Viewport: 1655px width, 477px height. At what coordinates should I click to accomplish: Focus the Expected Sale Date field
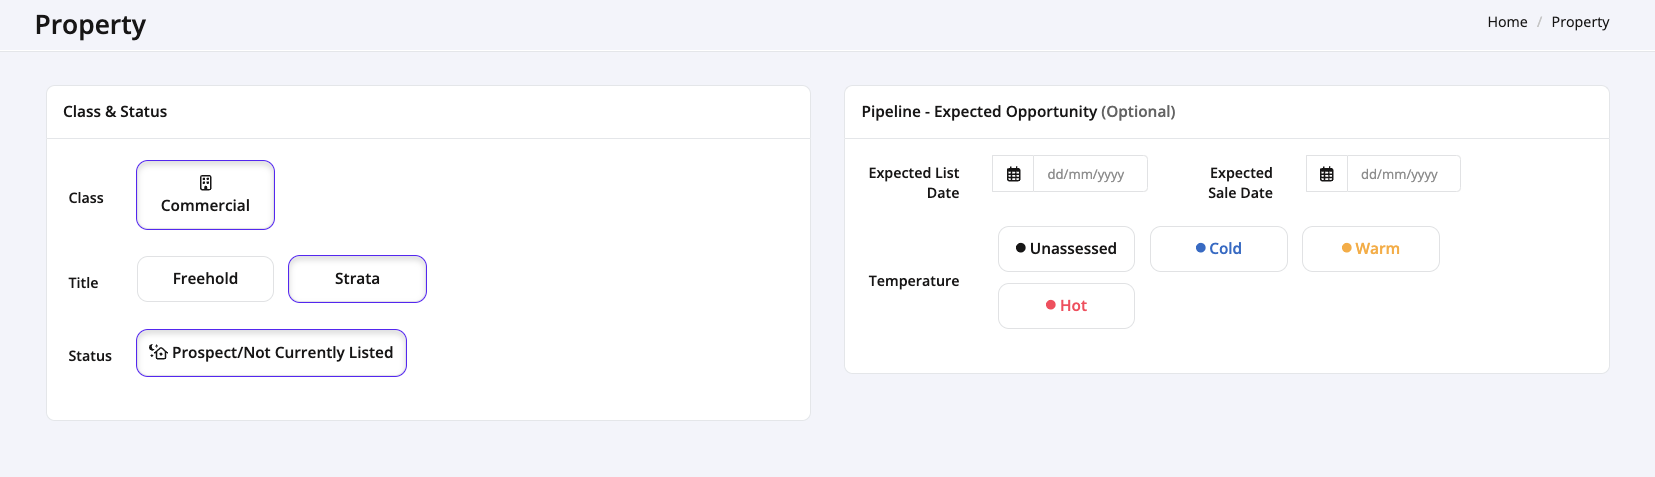(1404, 174)
